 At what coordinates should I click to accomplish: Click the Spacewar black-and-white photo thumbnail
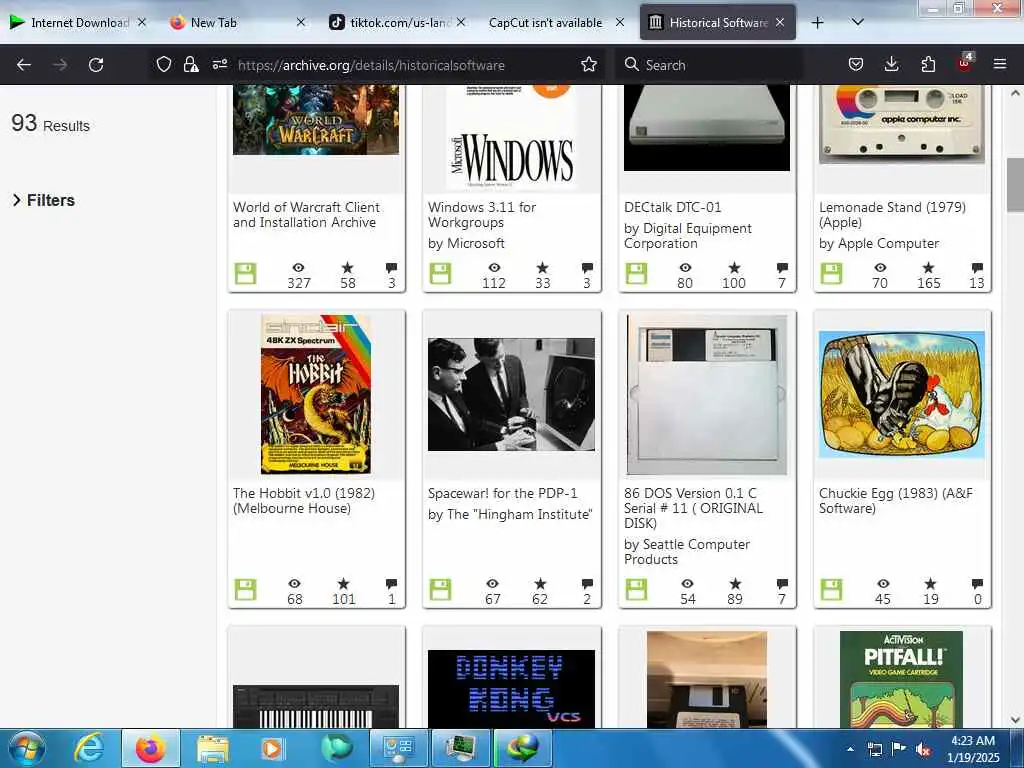tap(511, 394)
